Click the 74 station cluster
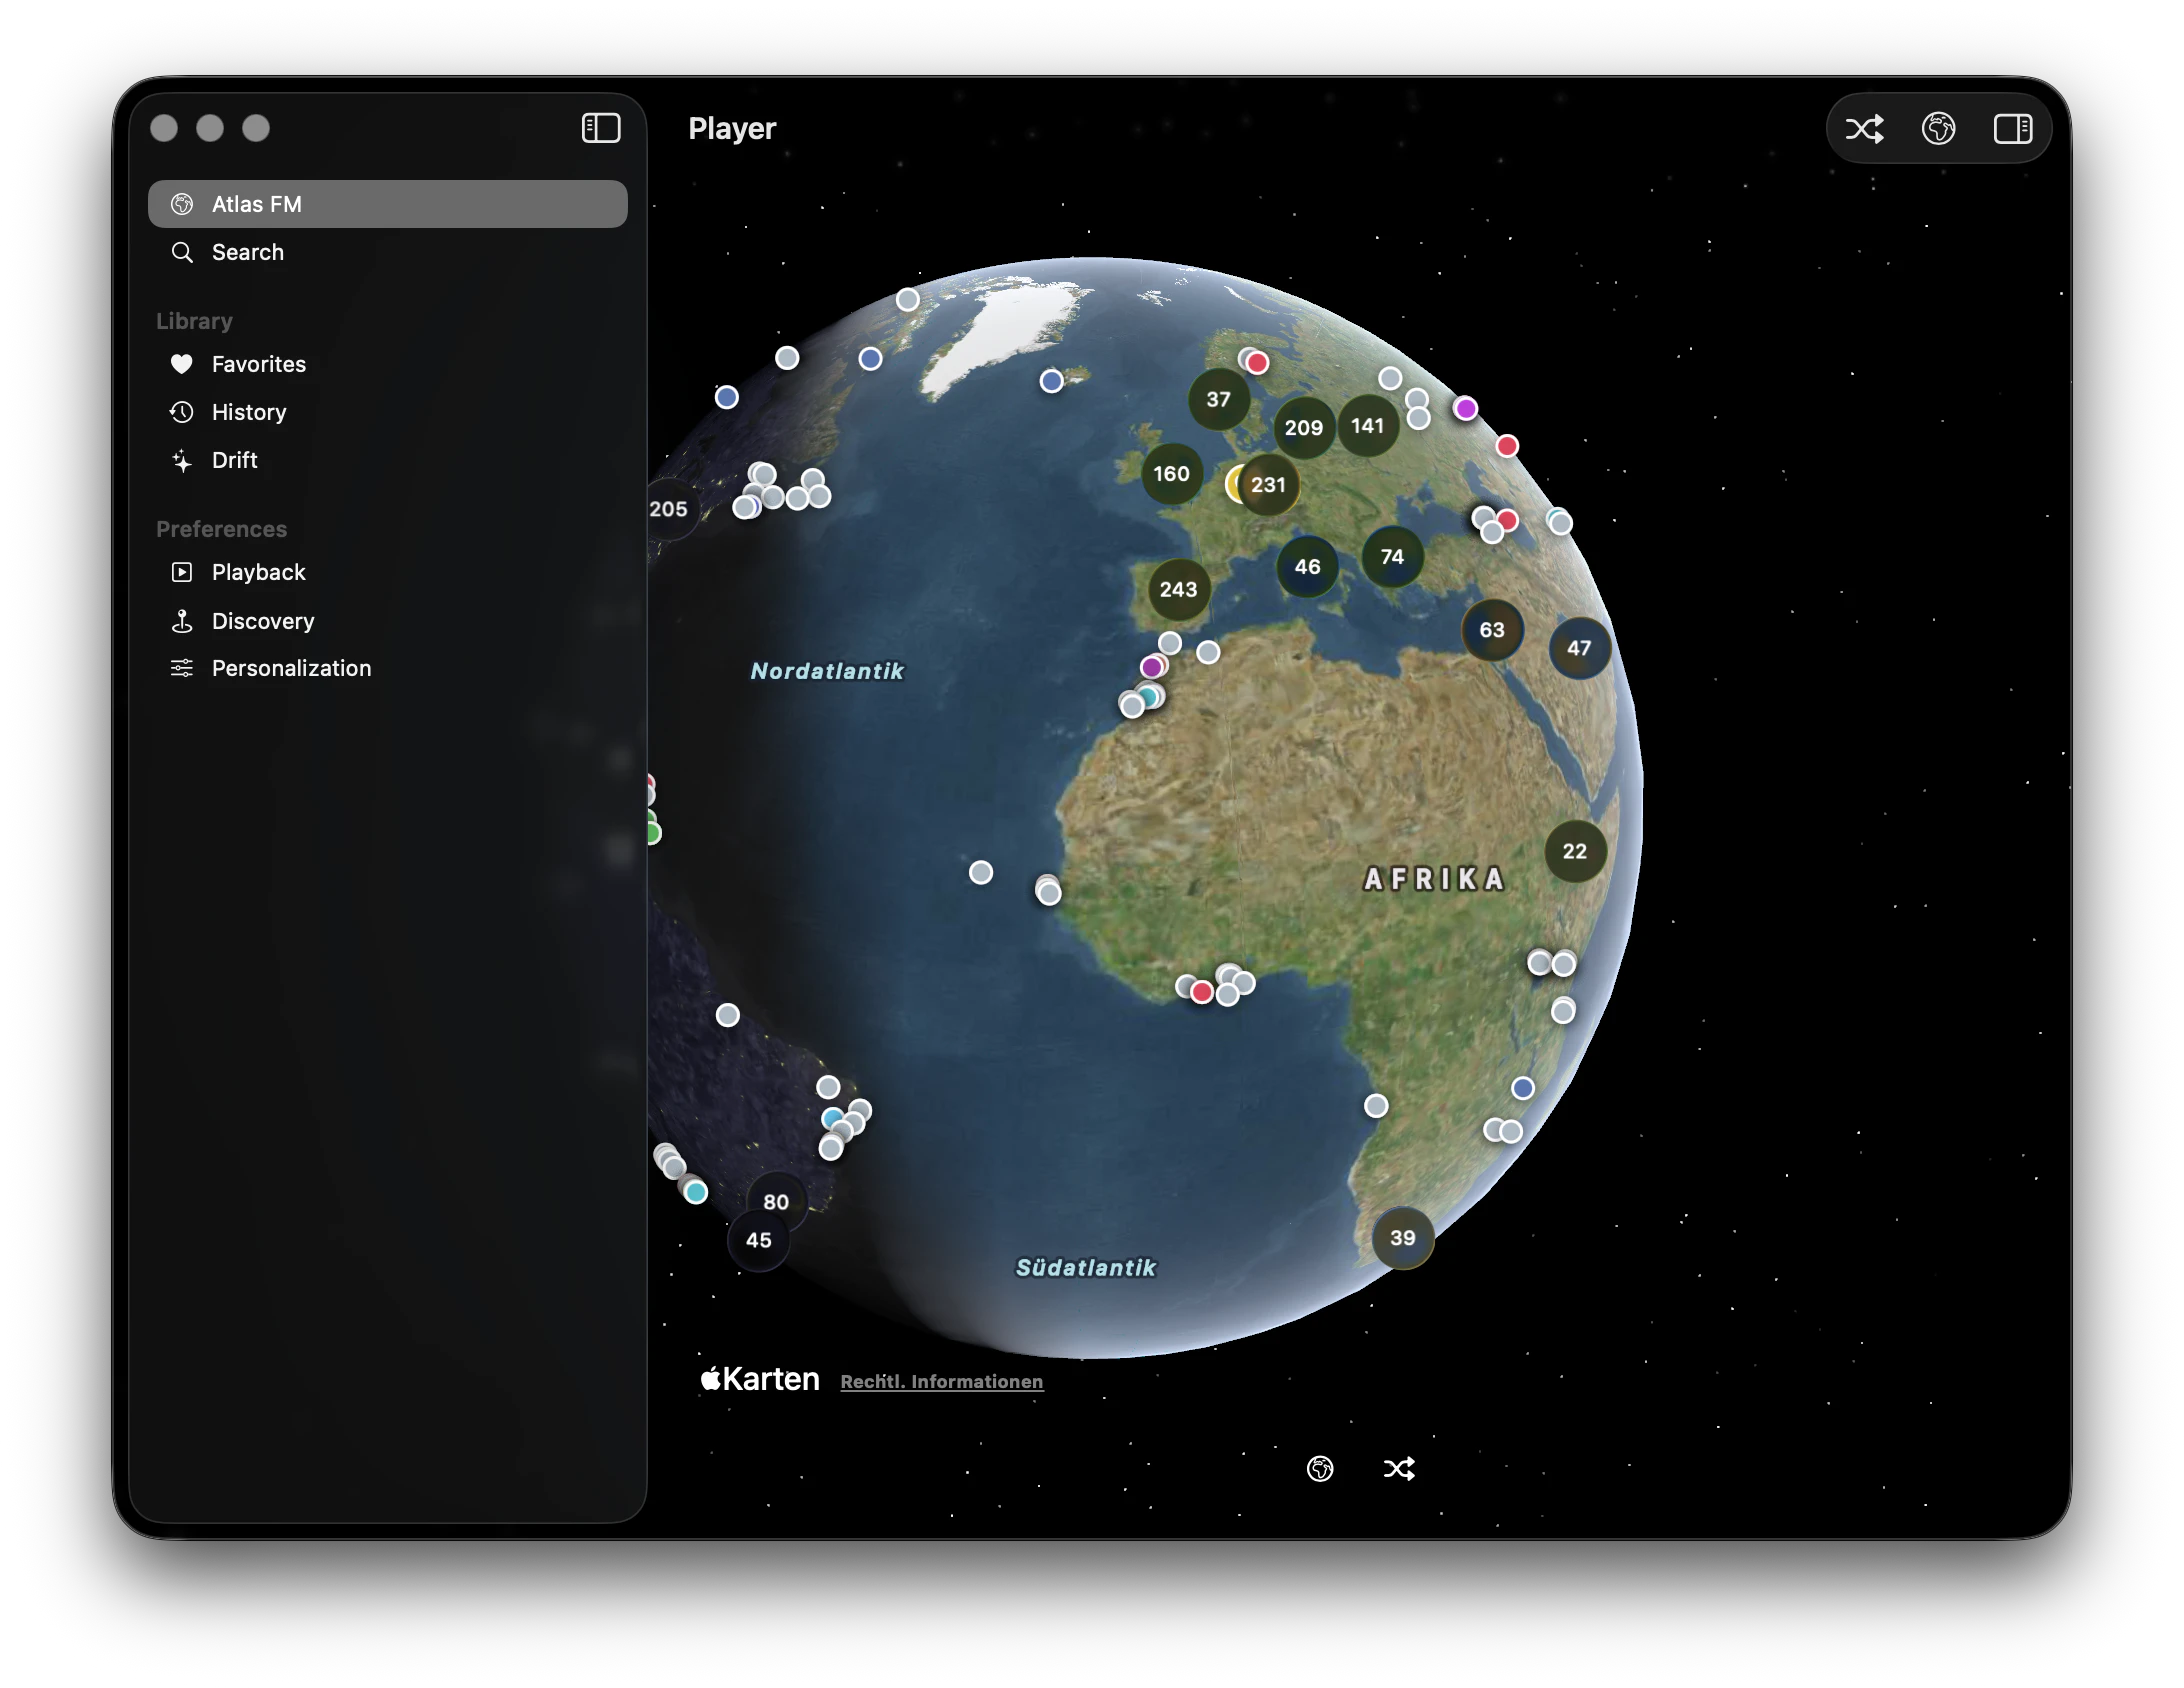Screen dimensions: 2184x1688 tap(1392, 556)
